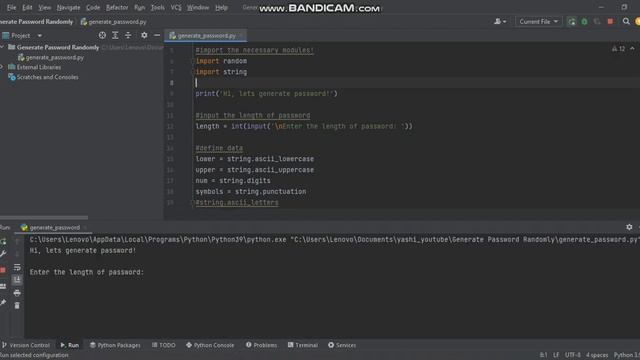Click the generate_password.py breadcrumb in navigation bar
Screen dimensions: 640x360
click(113, 22)
